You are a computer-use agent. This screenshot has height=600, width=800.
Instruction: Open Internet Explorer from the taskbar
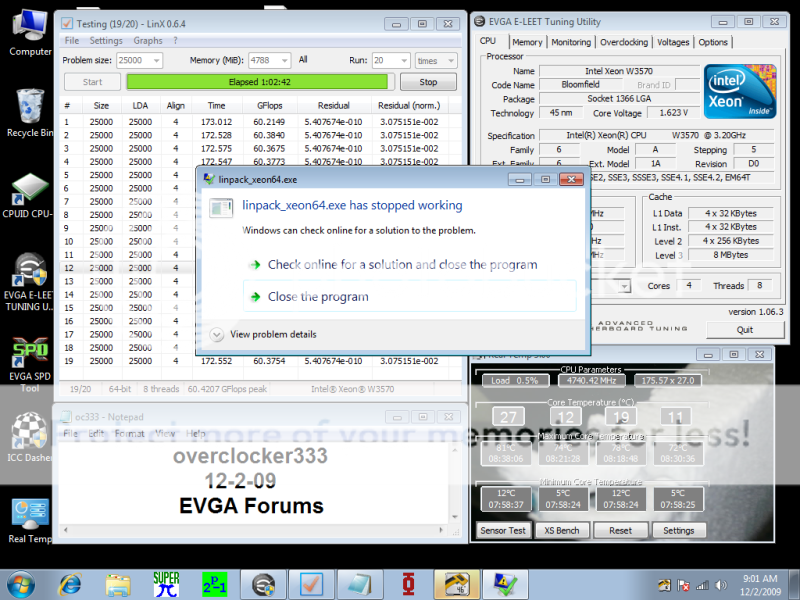click(x=70, y=582)
